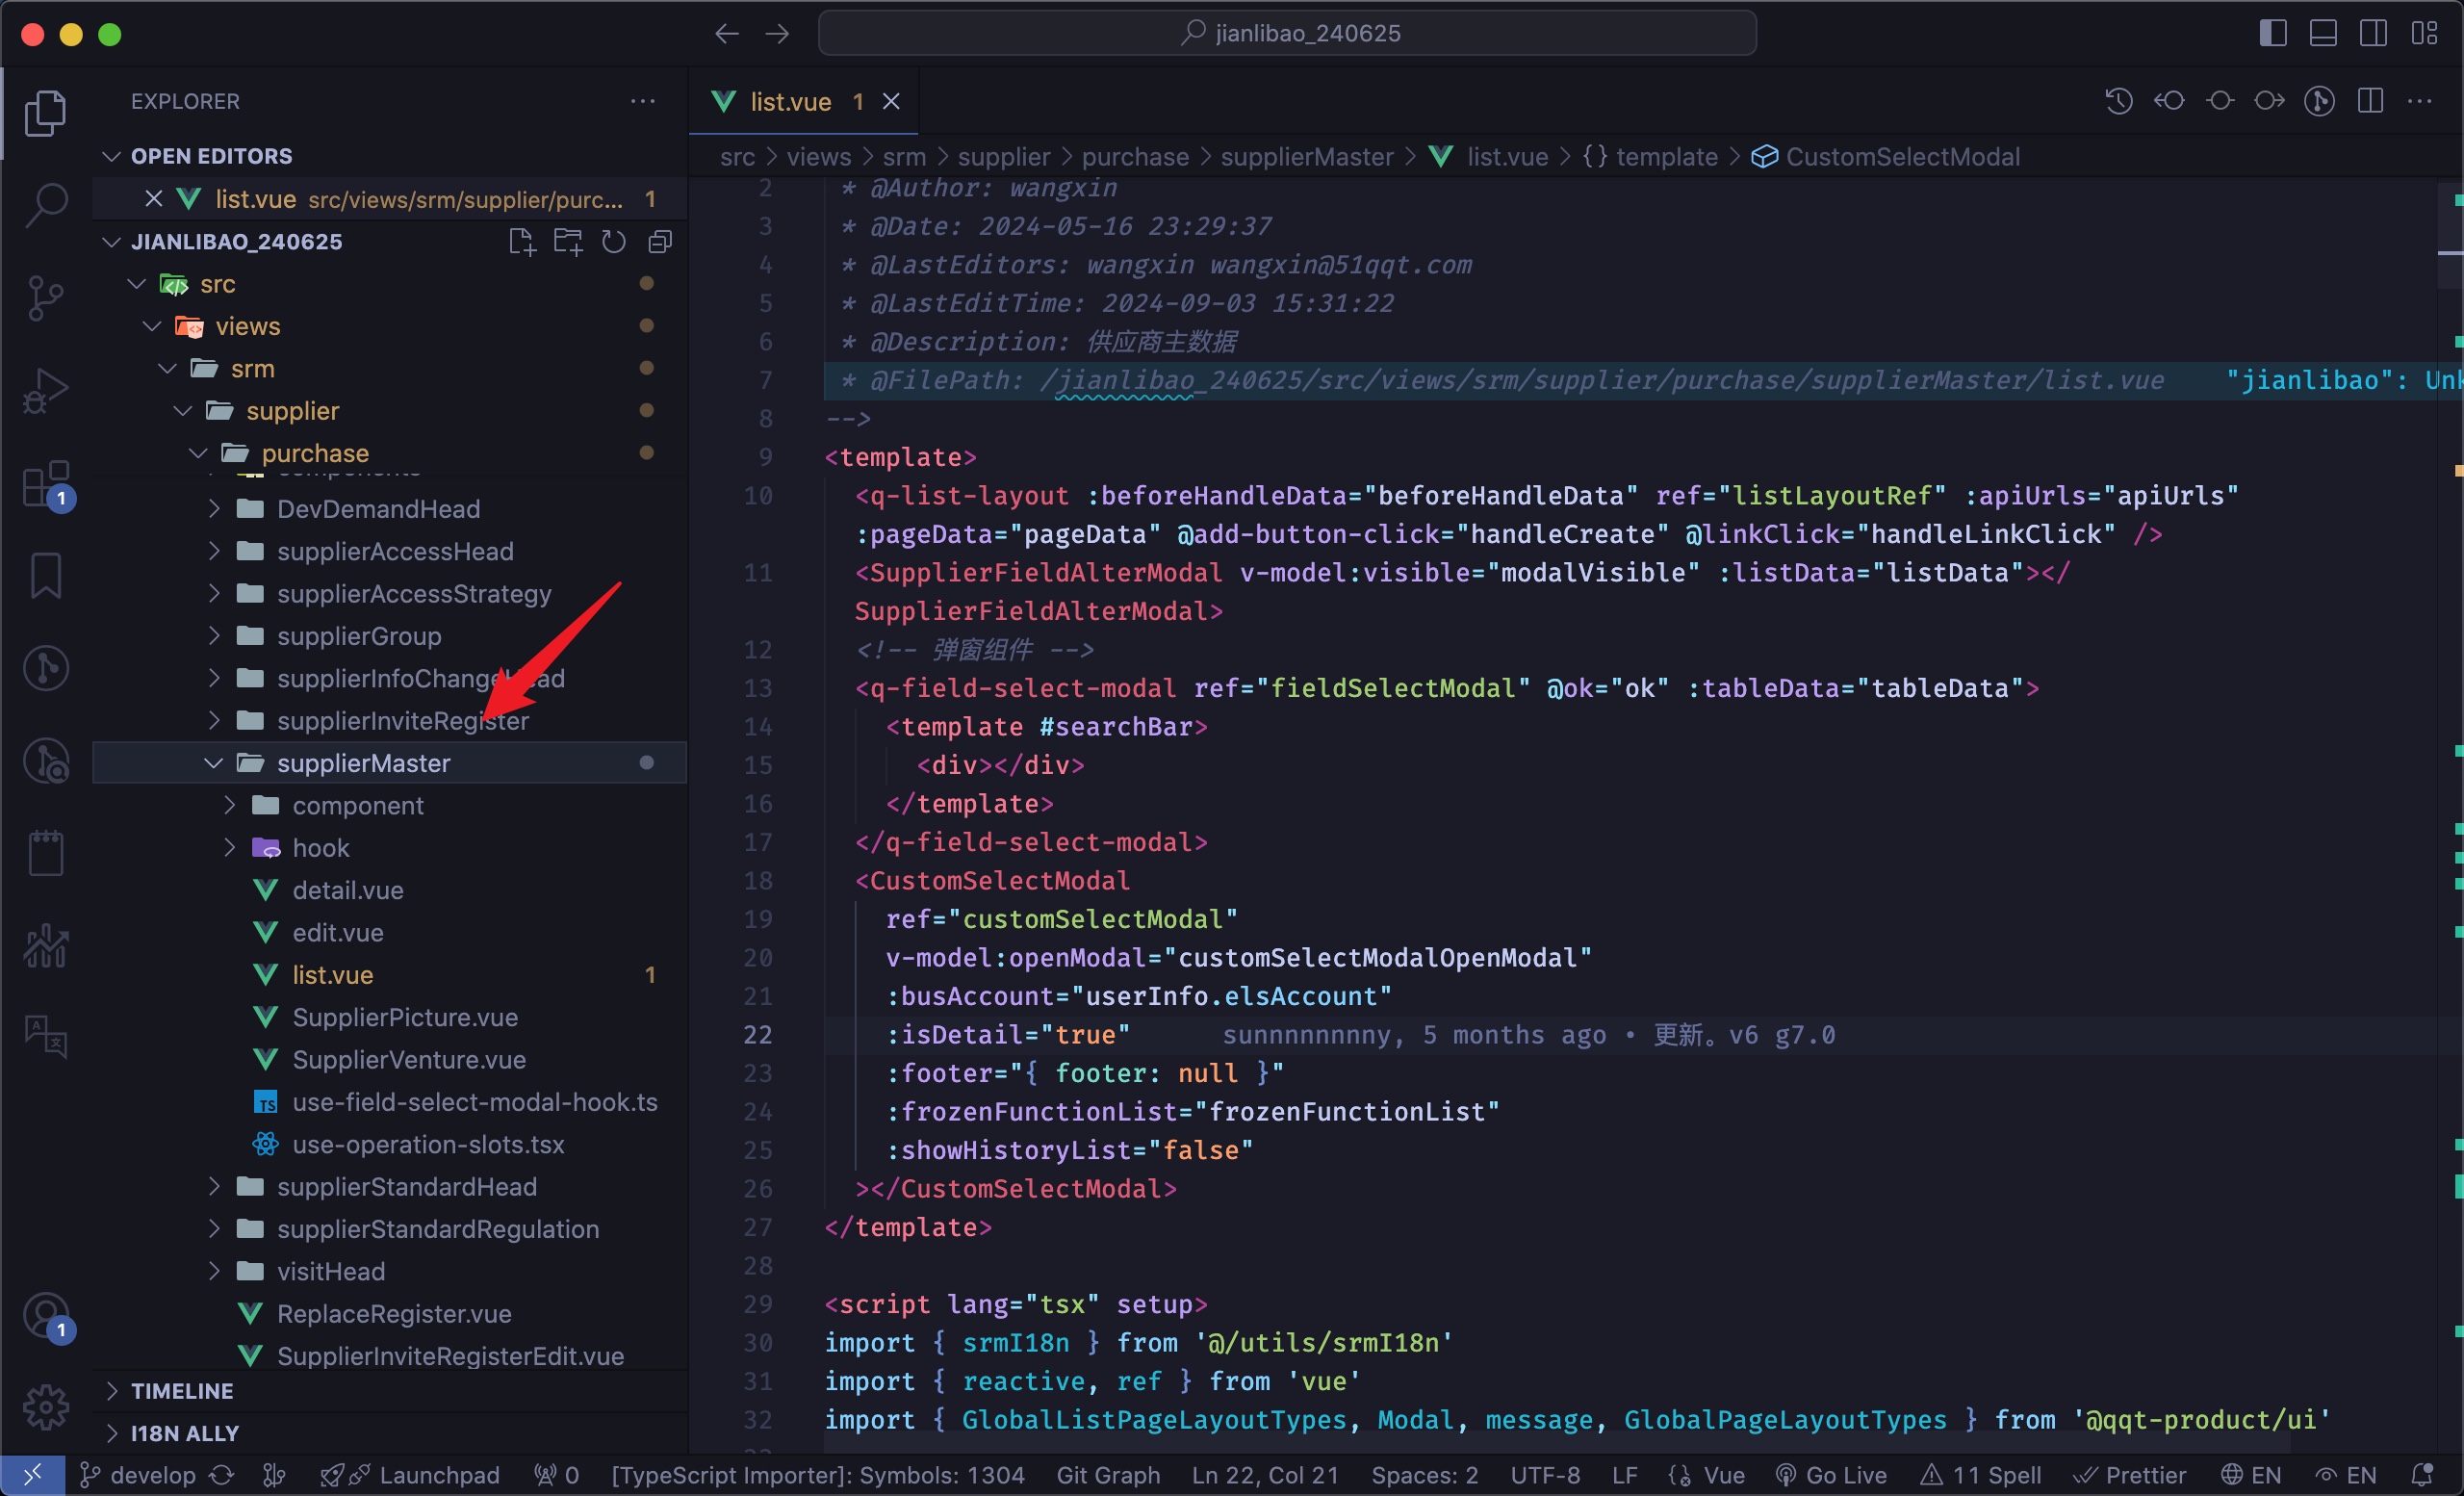Viewport: 2464px width, 1496px height.
Task: Refresh the explorer file tree
Action: coord(614,242)
